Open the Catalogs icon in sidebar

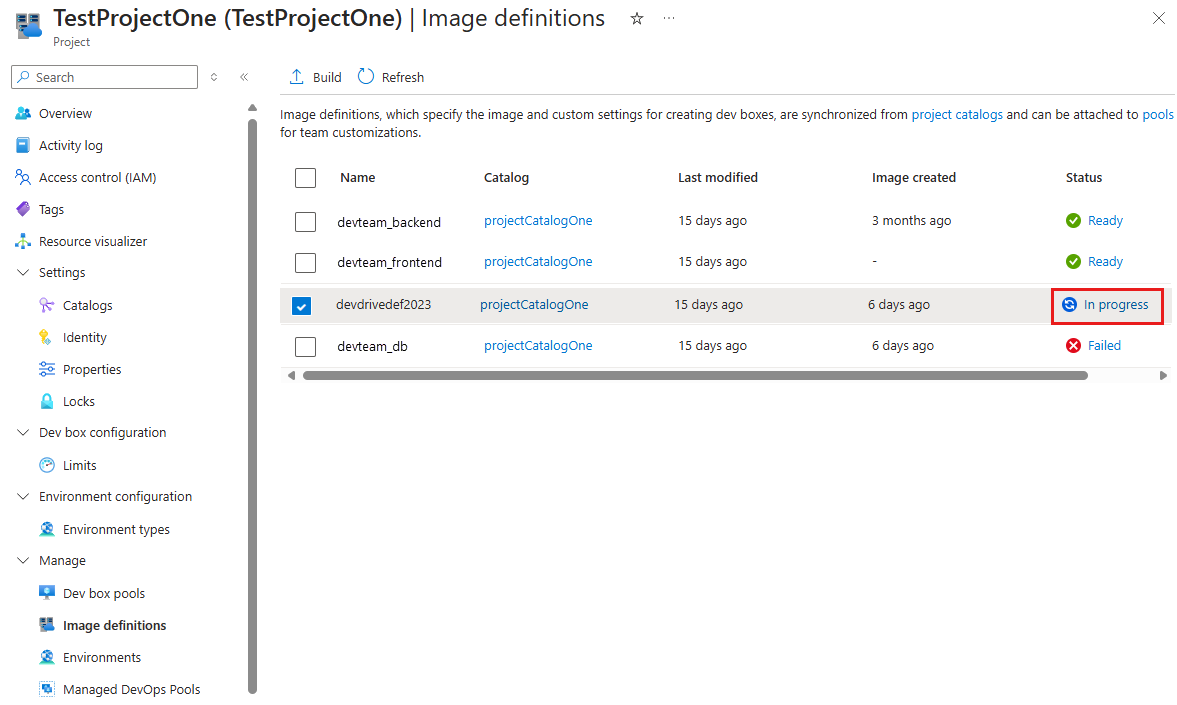(x=47, y=305)
